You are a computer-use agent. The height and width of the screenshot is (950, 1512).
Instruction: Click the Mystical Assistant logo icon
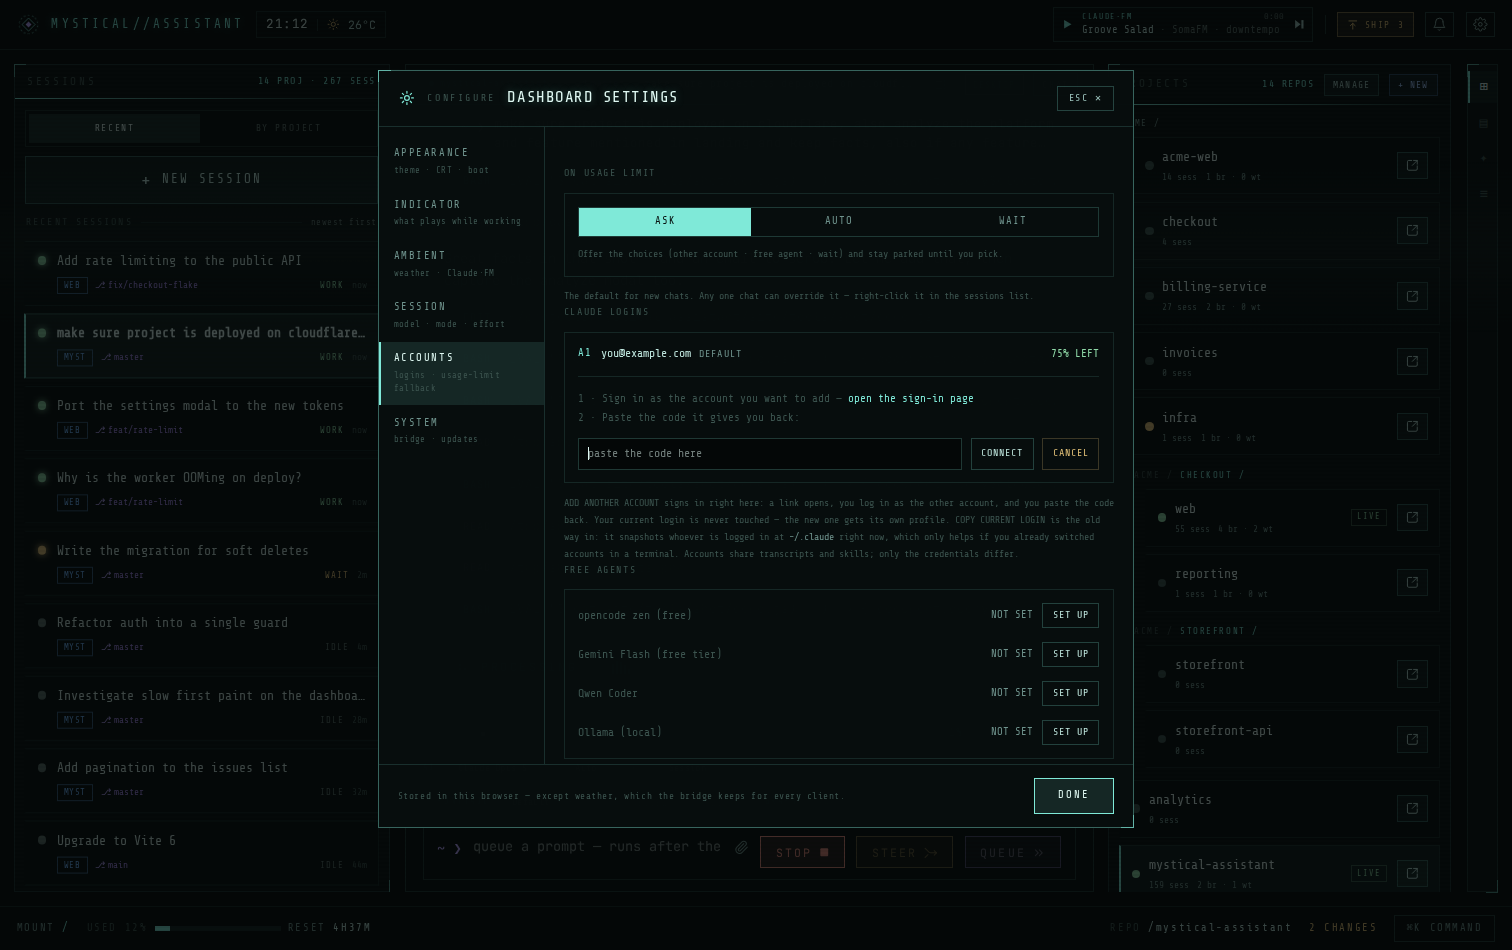29,25
